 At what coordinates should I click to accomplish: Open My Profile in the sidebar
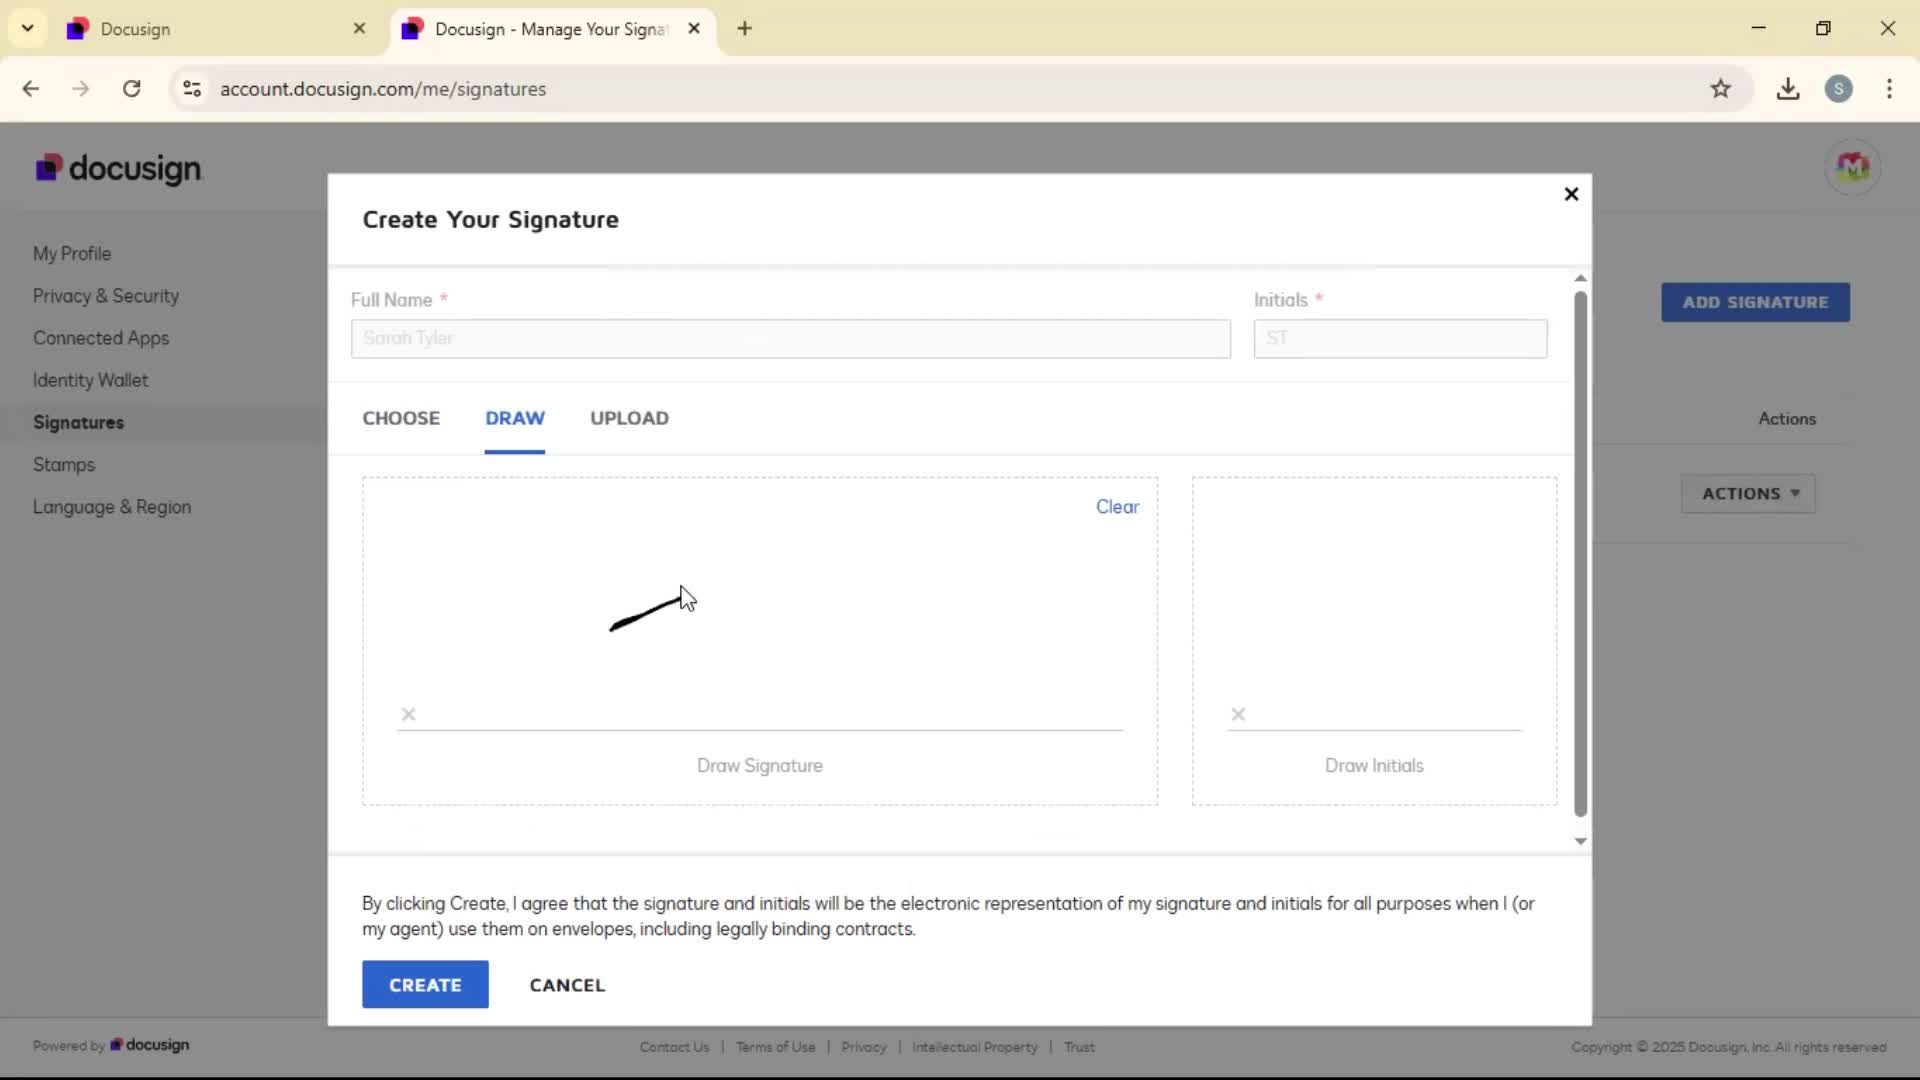click(72, 254)
